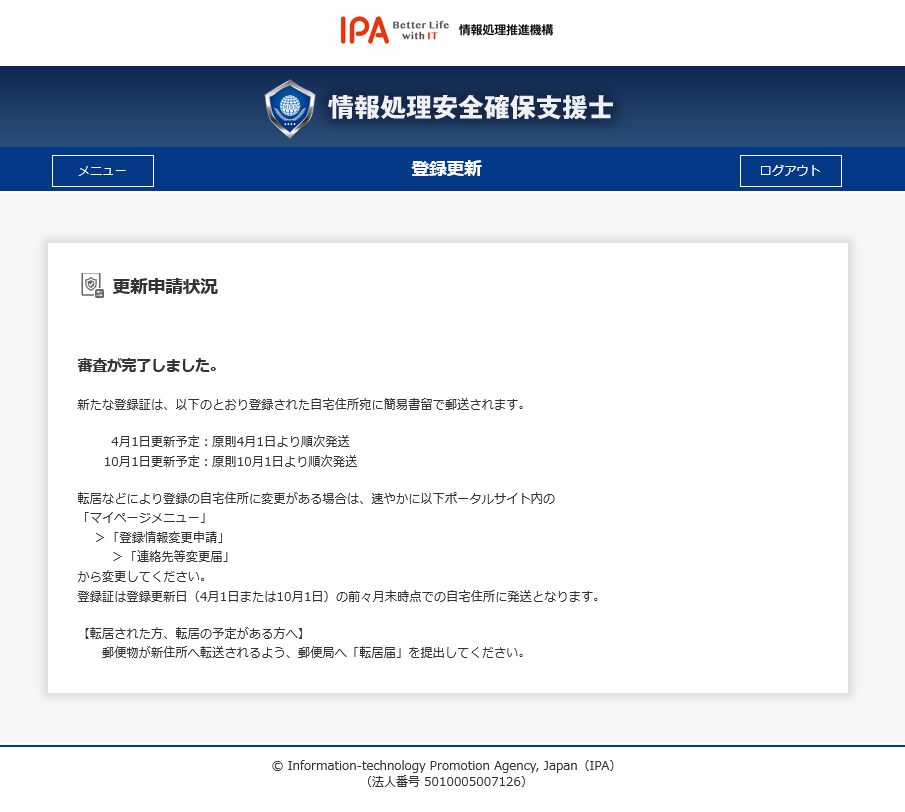The image size is (905, 812).
Task: Click the 「登録情報変更申請」 path item
Action: point(166,537)
